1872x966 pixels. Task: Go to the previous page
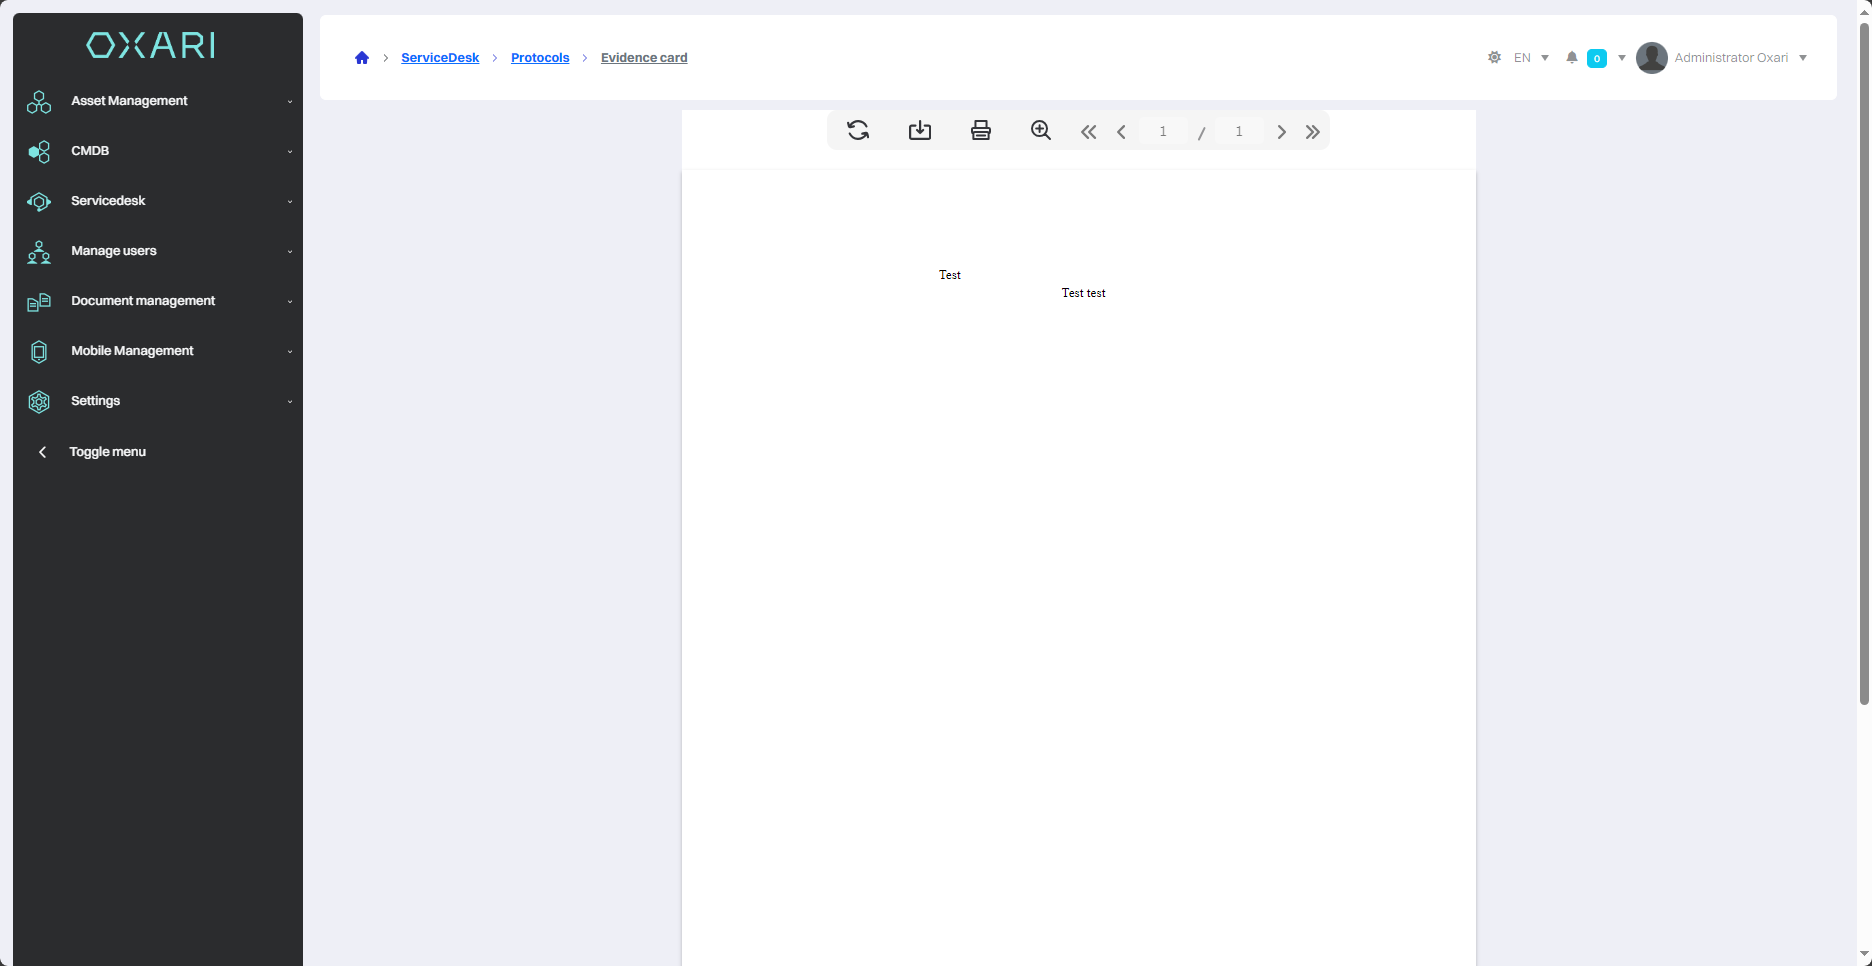[1121, 132]
